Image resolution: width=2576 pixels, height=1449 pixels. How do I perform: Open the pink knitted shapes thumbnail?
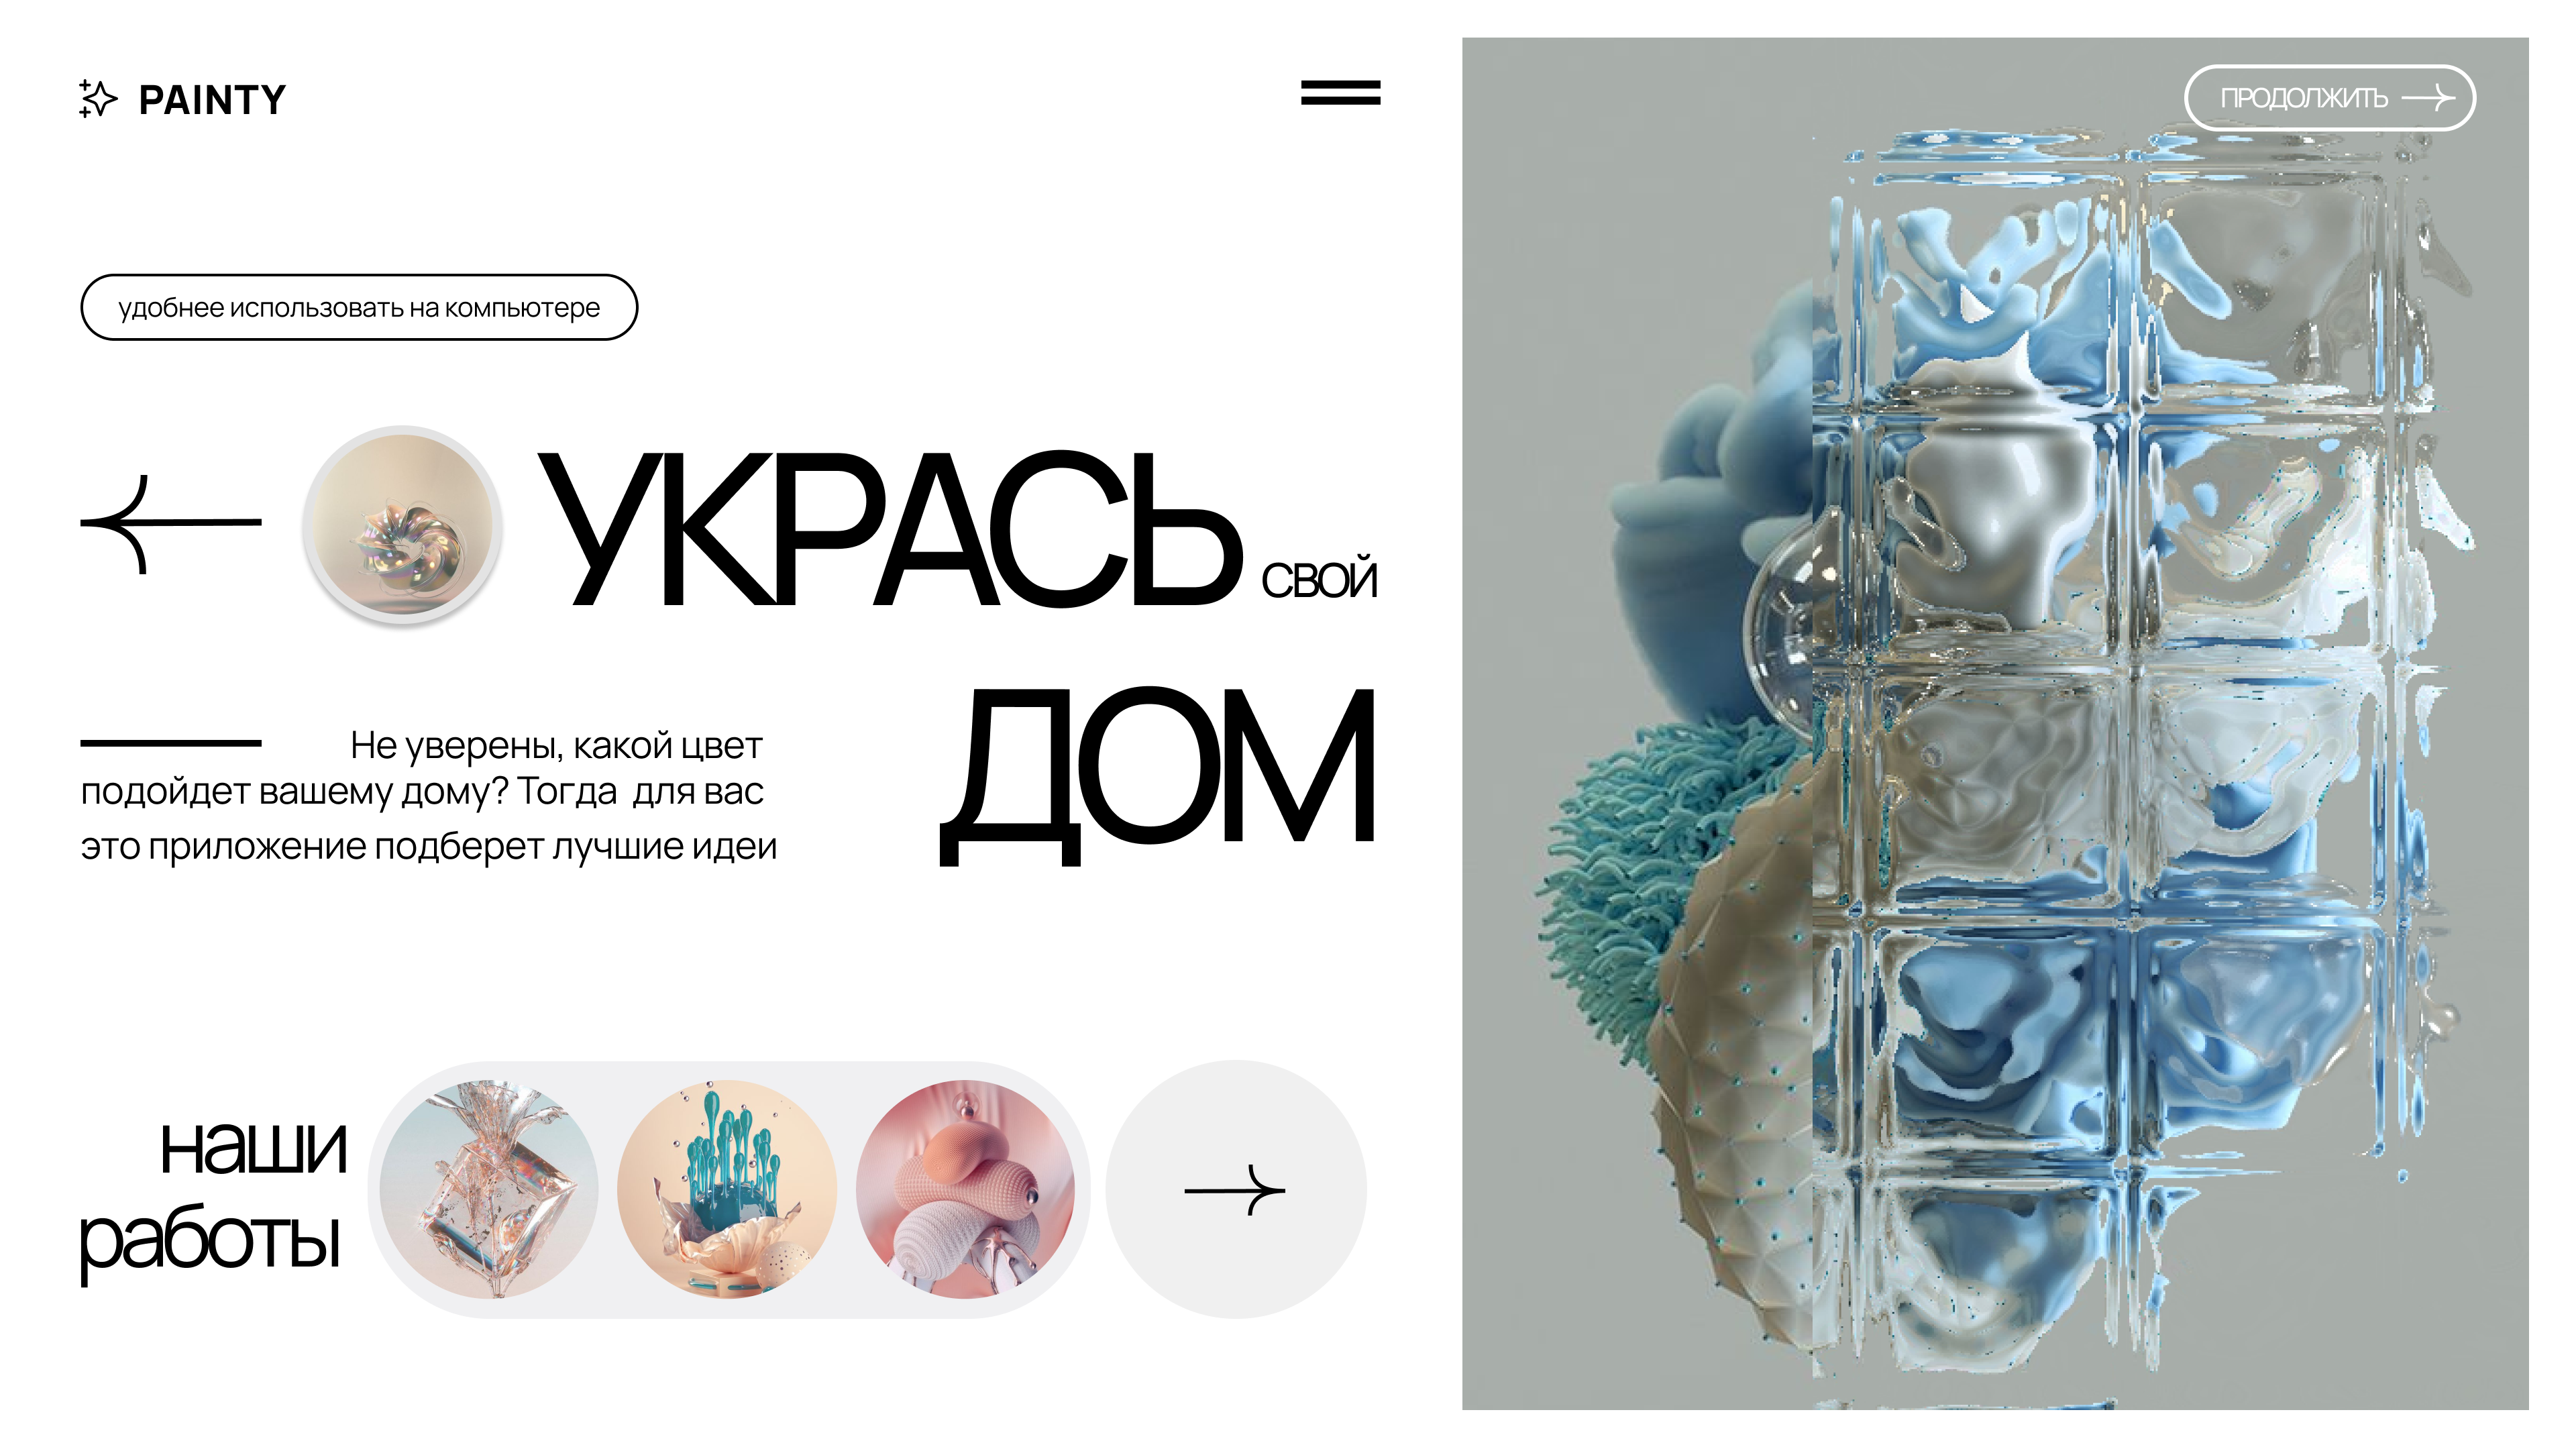(x=965, y=1189)
